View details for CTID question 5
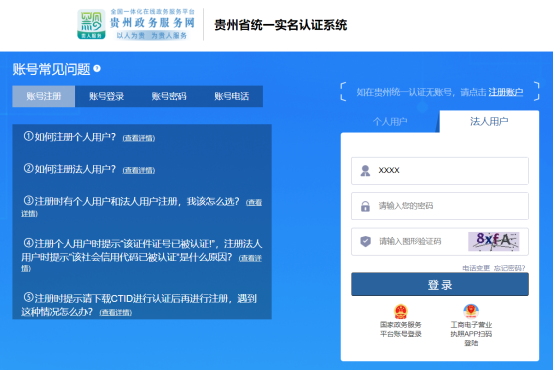The height and width of the screenshot is (371, 554). pyautogui.click(x=116, y=312)
